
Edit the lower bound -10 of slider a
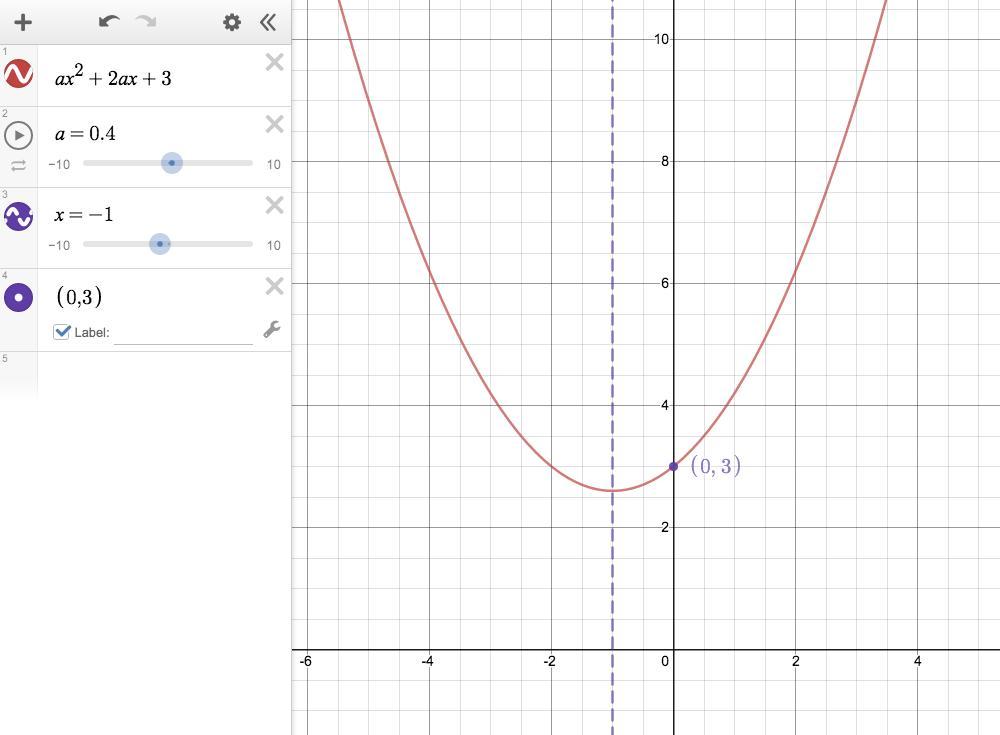pos(59,165)
